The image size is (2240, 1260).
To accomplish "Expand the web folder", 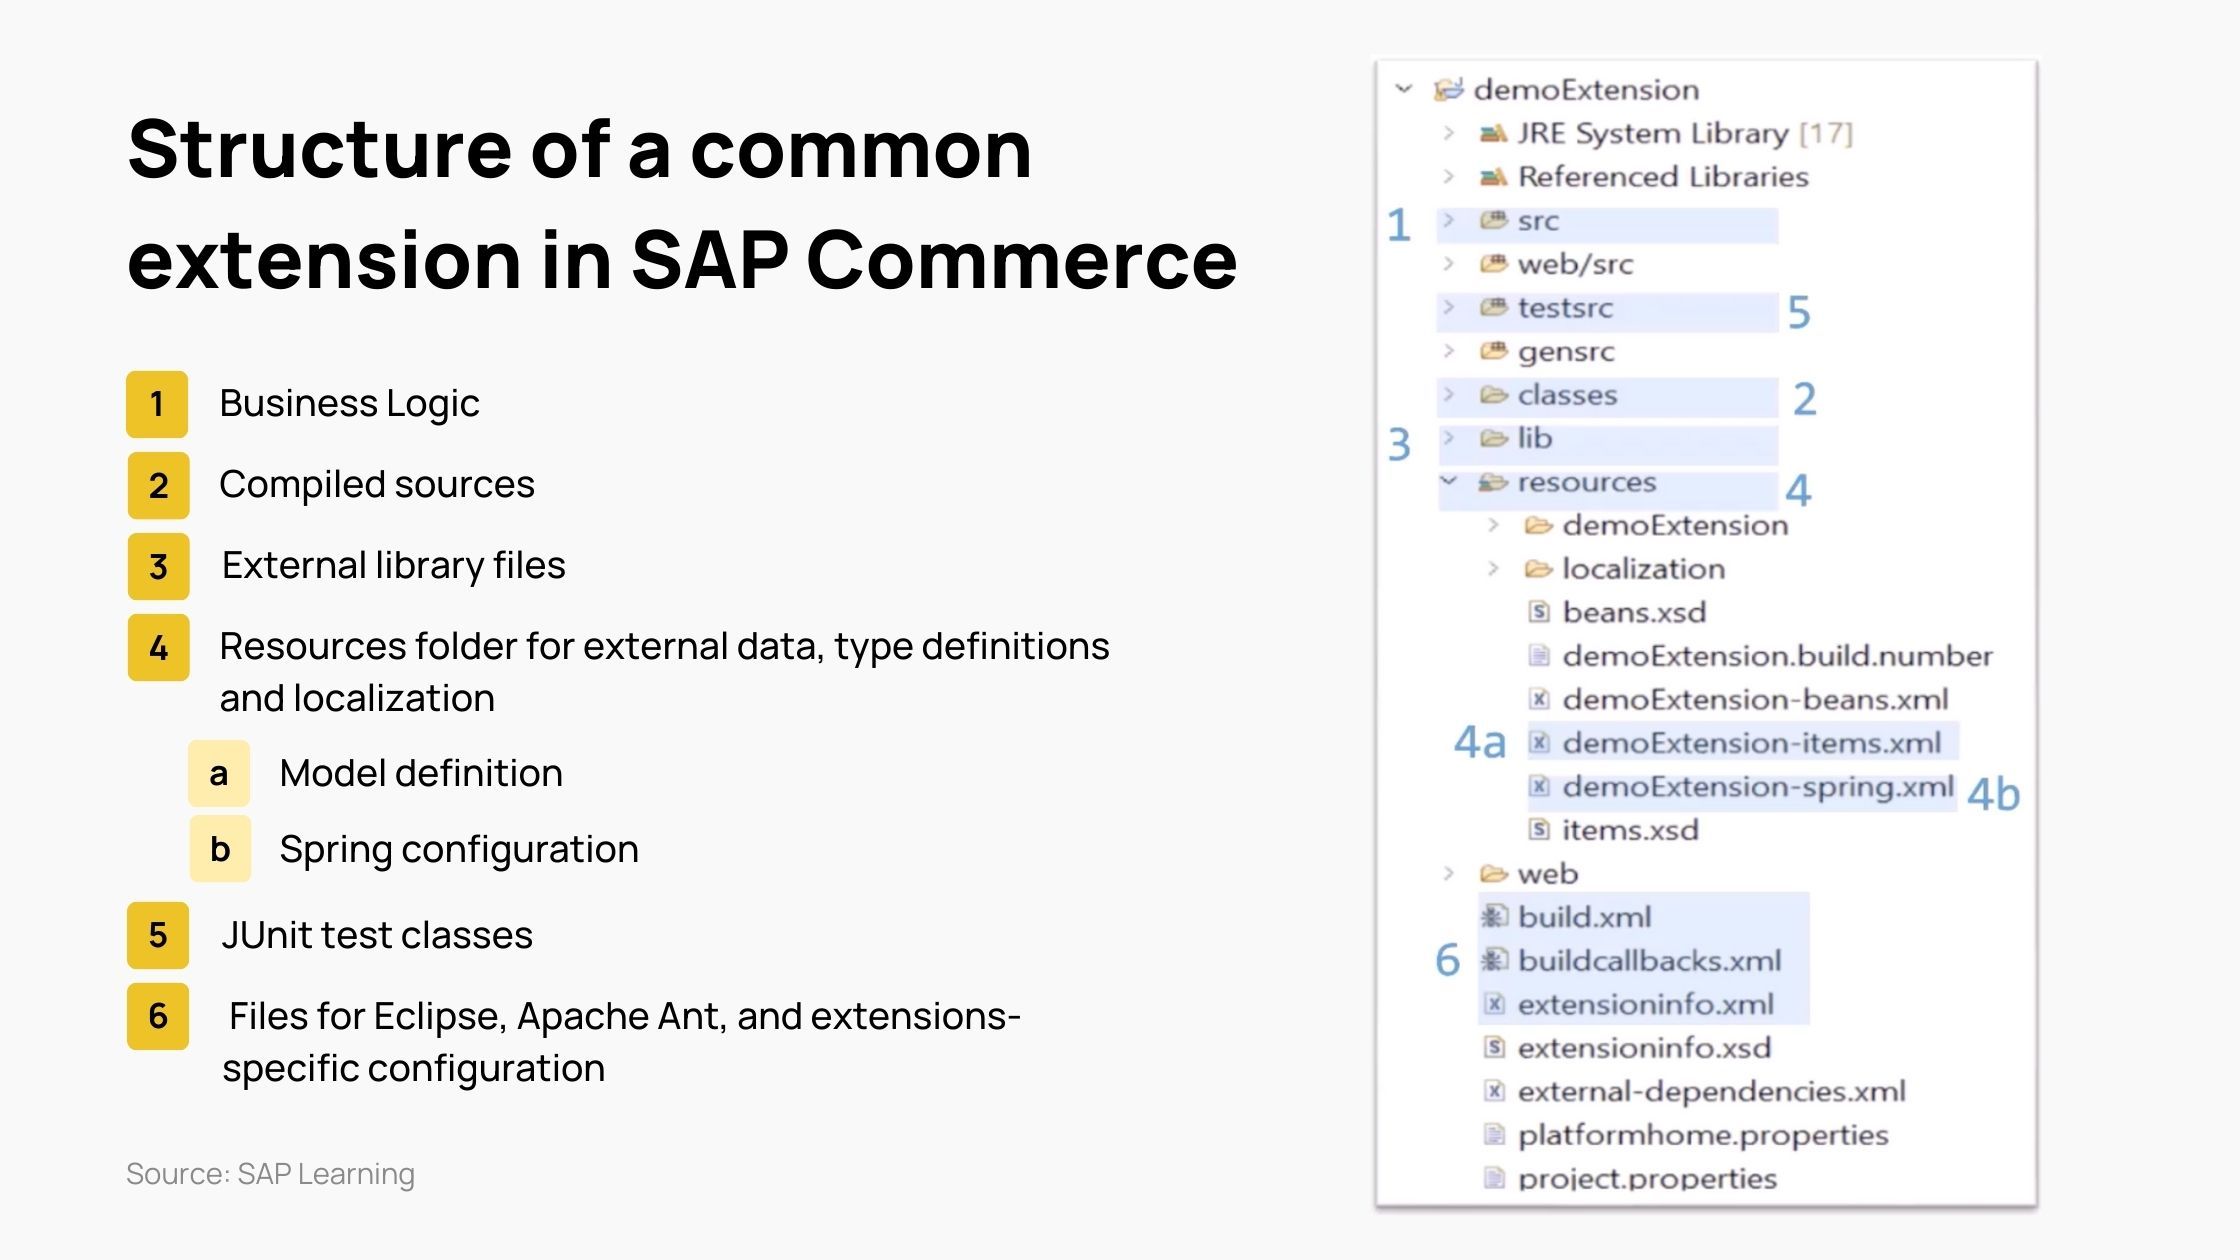I will (1448, 874).
